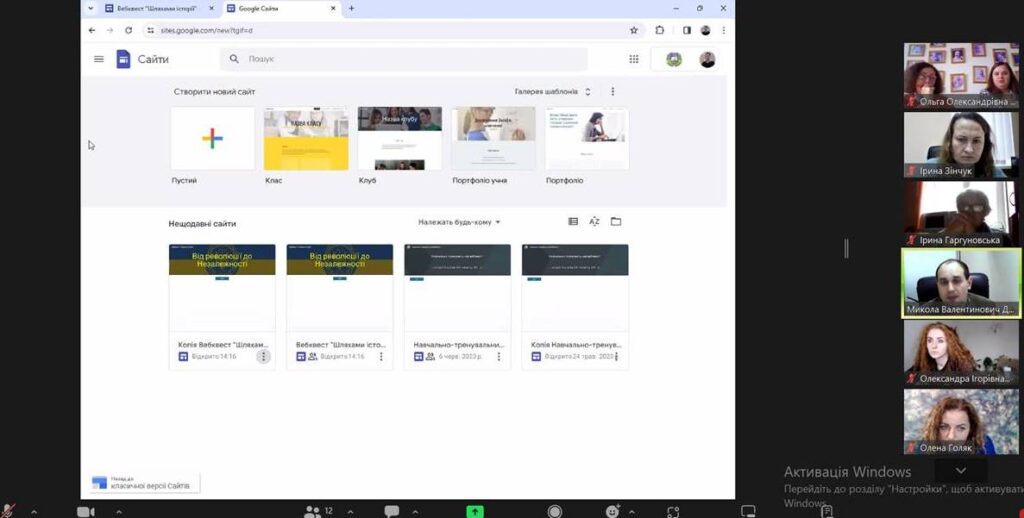Screen dimensions: 1024x518
Task: Switch to list view of recent sites
Action: click(573, 222)
